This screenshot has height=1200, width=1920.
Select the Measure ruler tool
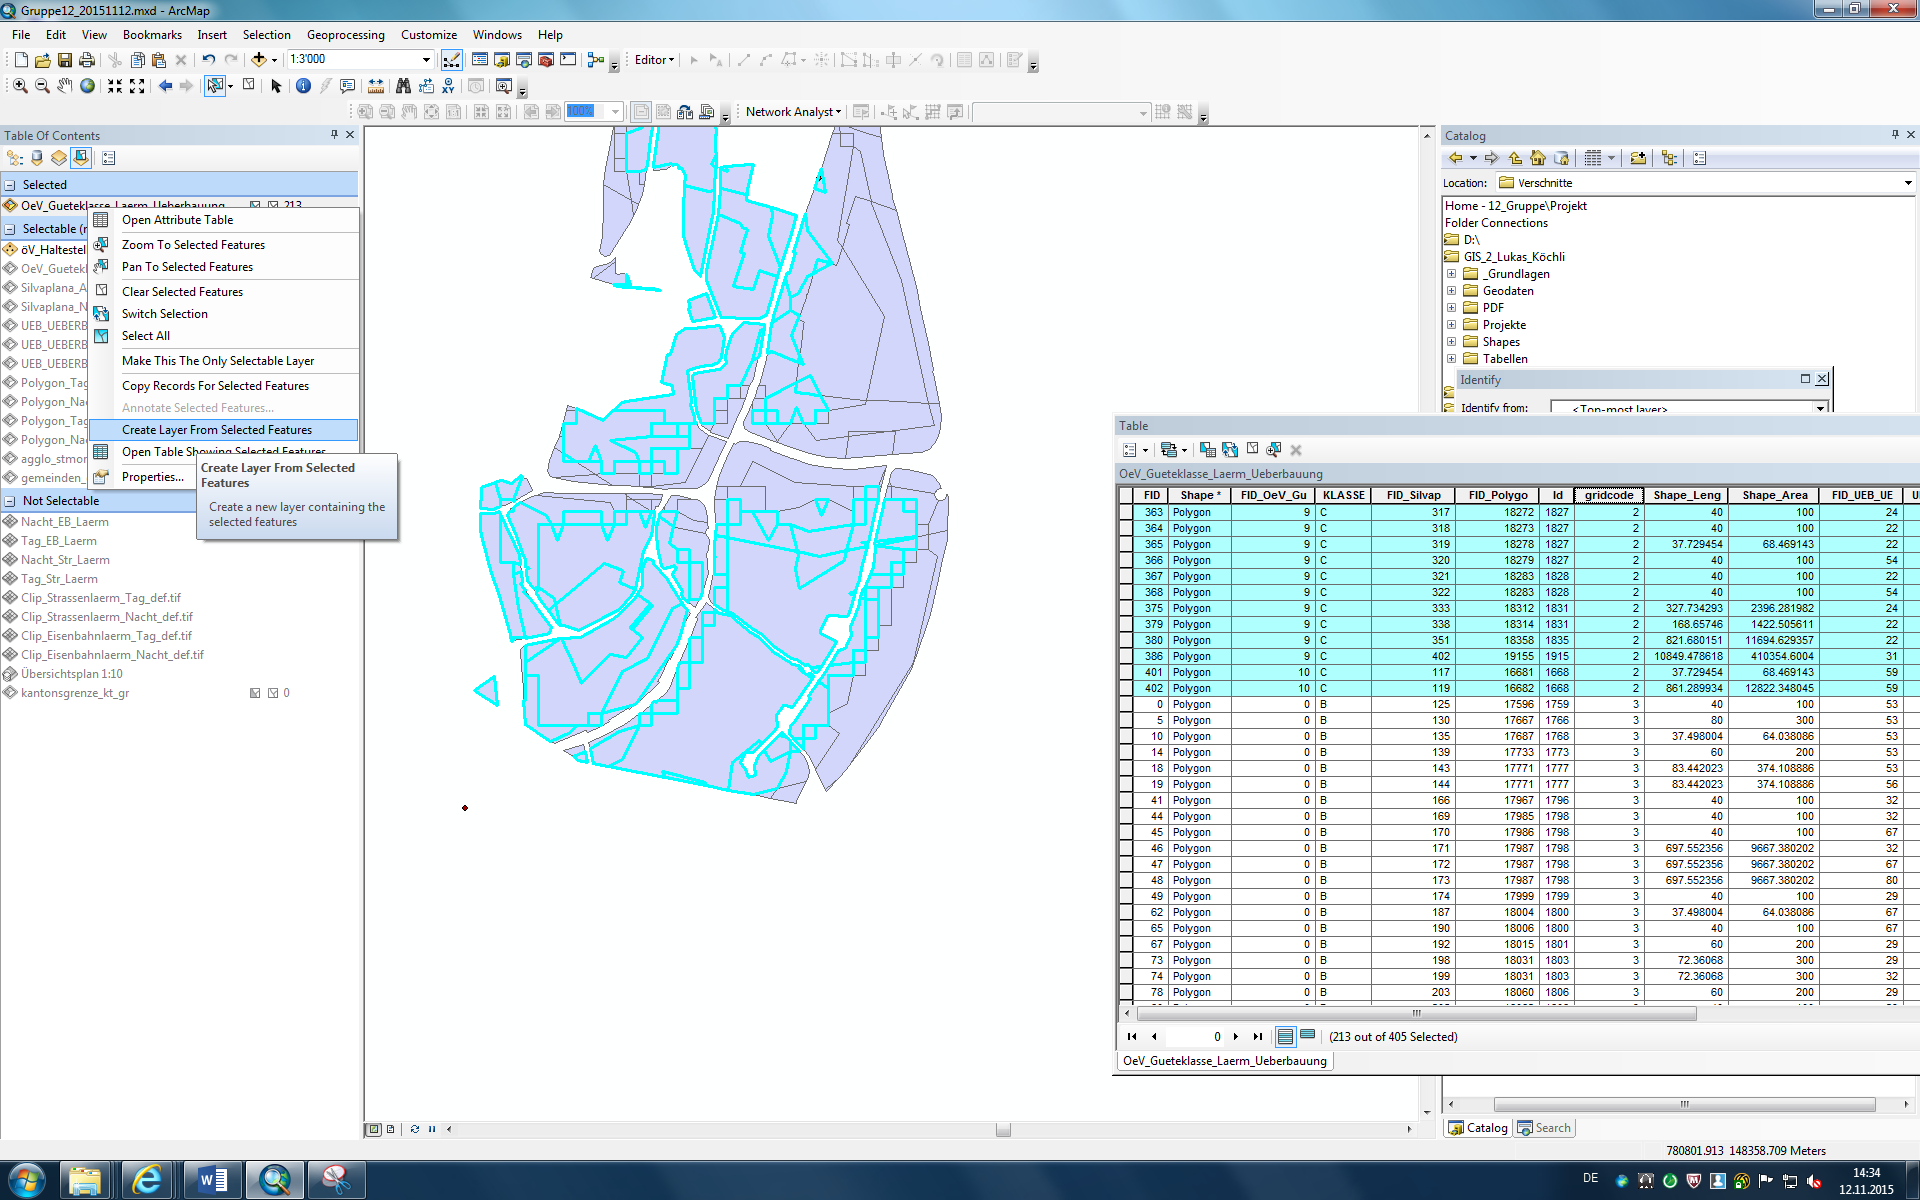click(x=376, y=86)
